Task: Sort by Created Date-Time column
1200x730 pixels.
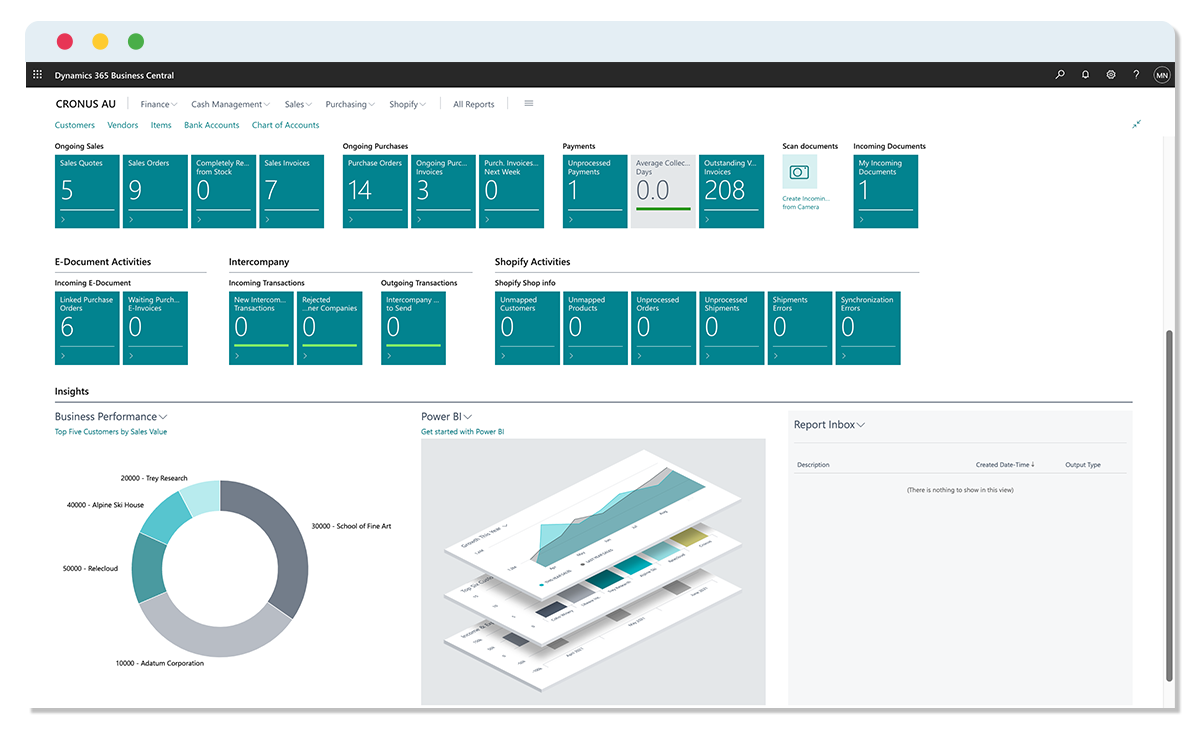Action: (1005, 465)
